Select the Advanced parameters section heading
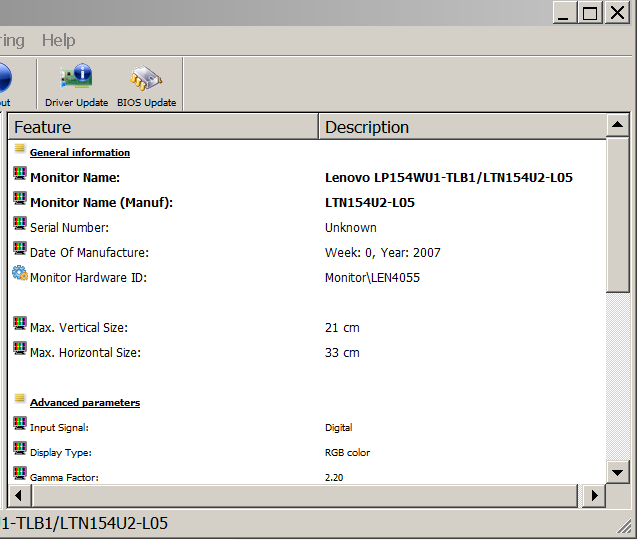Image resolution: width=637 pixels, height=540 pixels. click(x=85, y=403)
